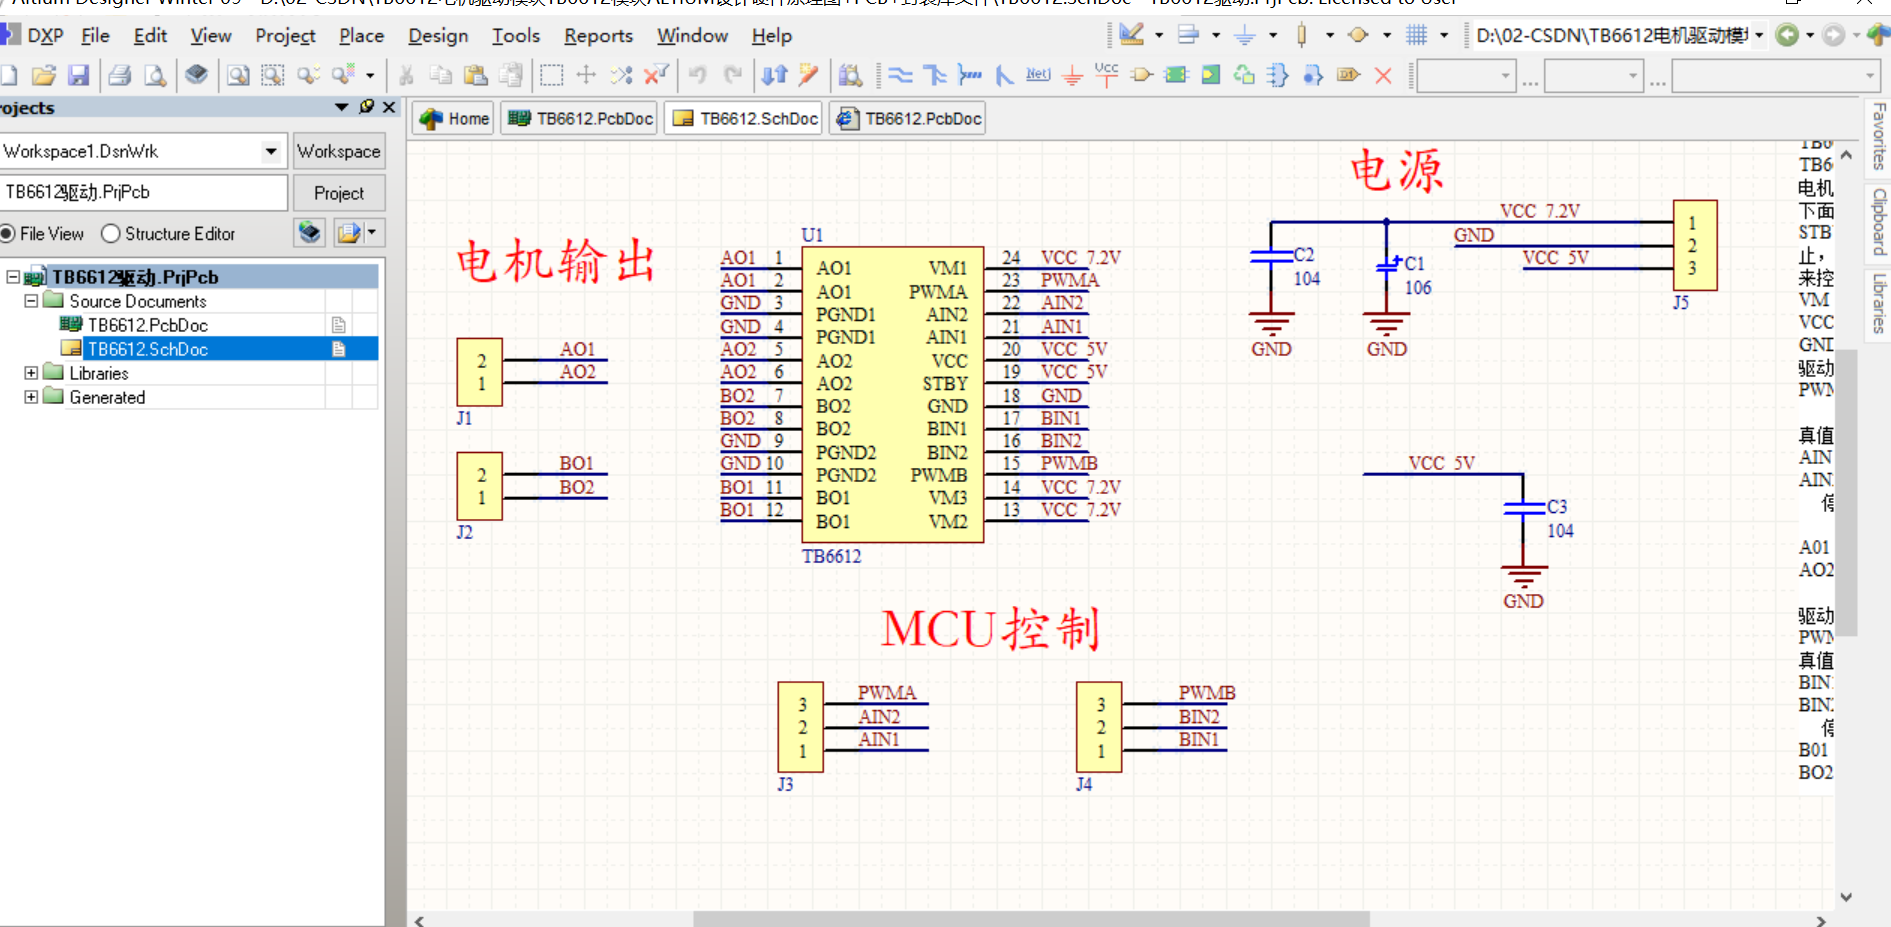Screen dimensions: 1891x927
Task: Select the Place Bus tool
Action: tap(935, 75)
